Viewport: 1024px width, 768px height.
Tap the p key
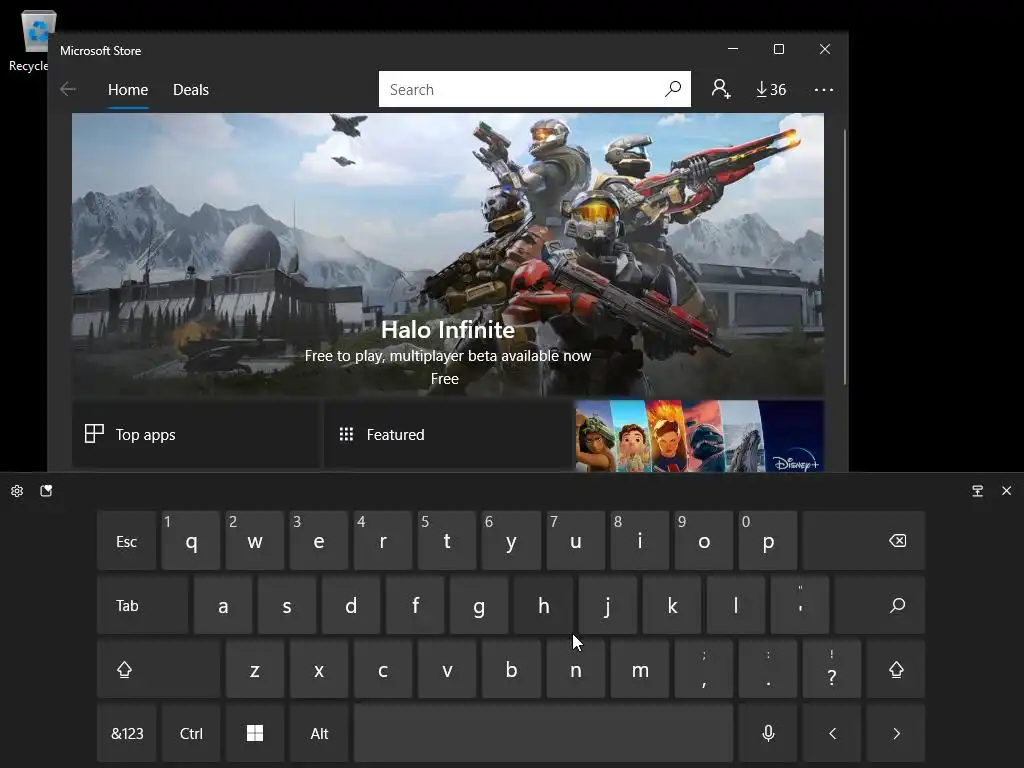tap(768, 541)
